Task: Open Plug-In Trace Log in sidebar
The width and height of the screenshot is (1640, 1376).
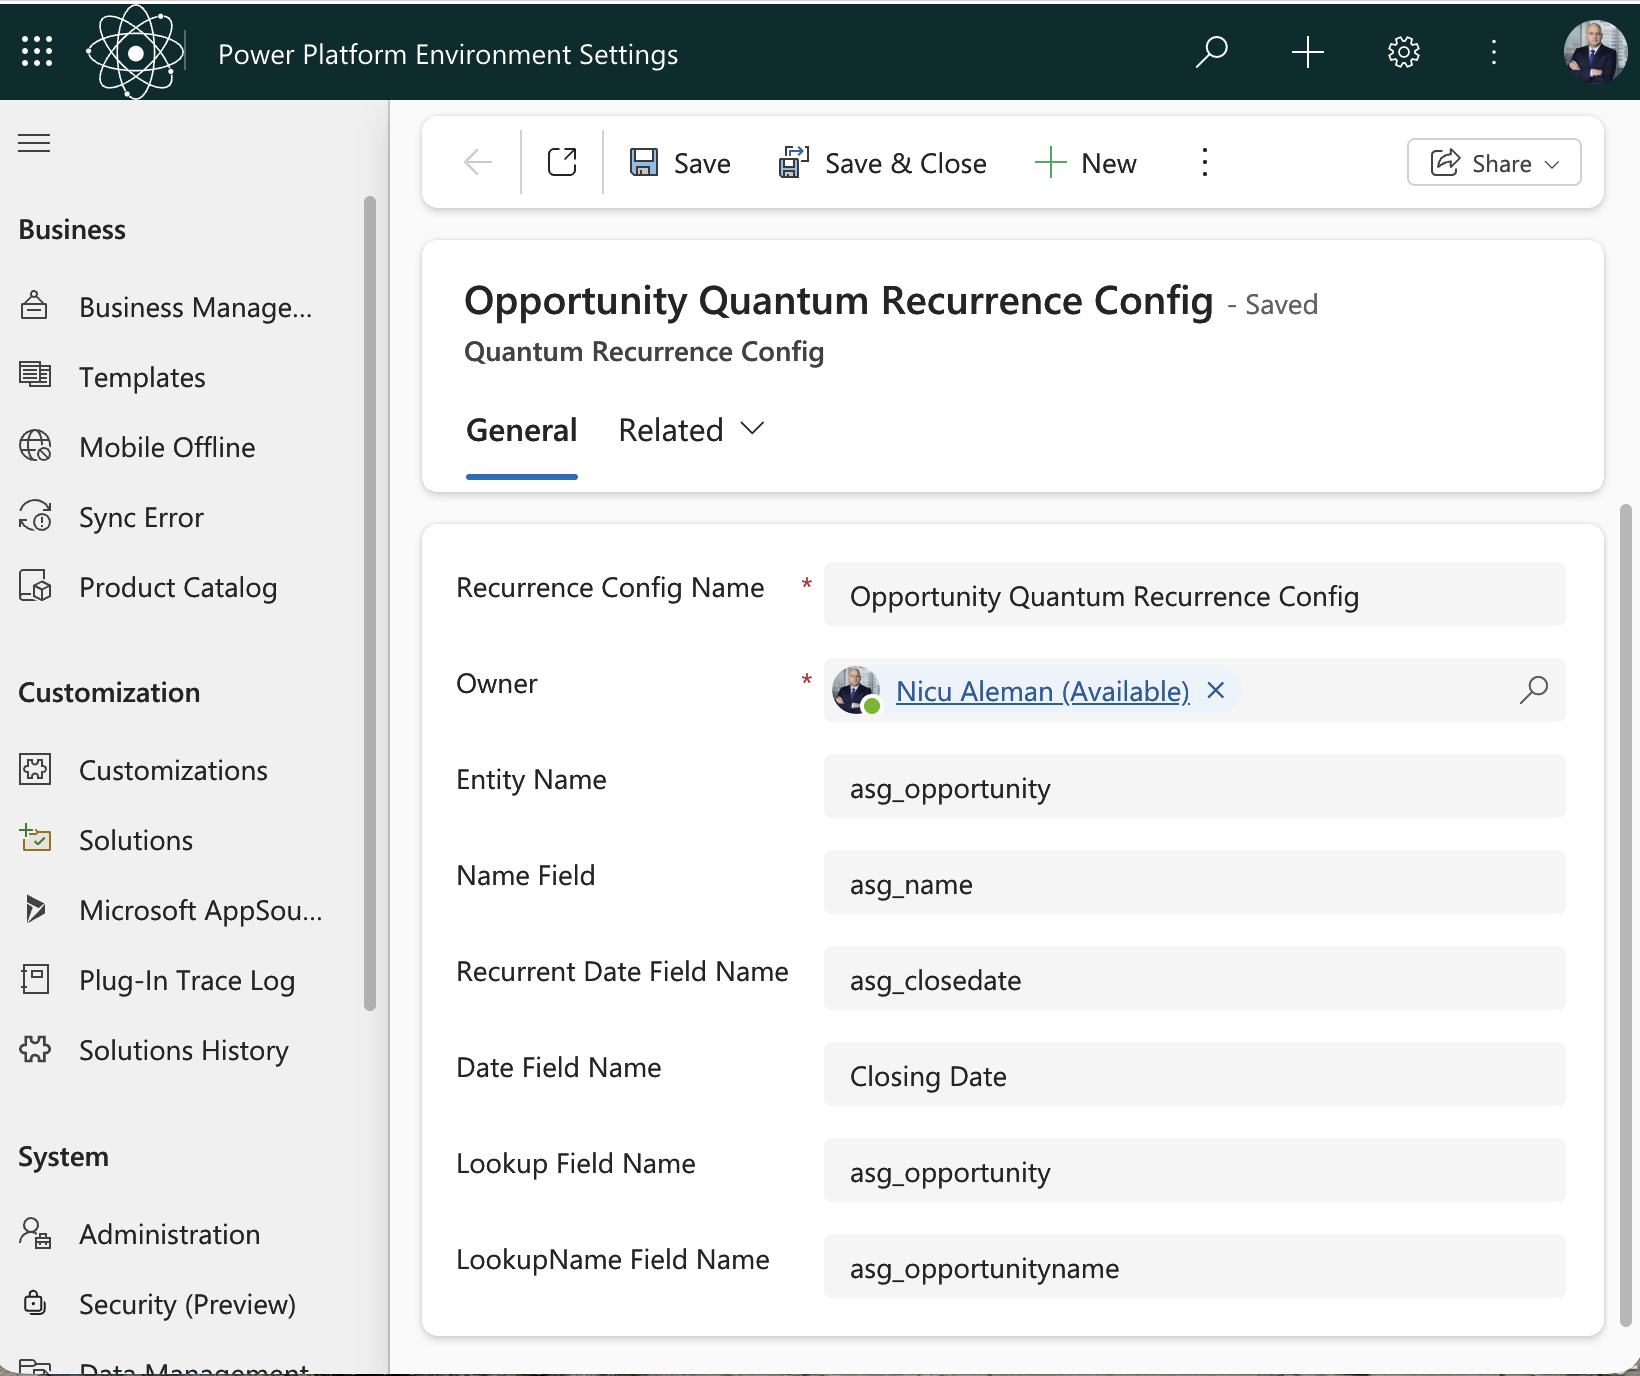Action: click(x=186, y=980)
